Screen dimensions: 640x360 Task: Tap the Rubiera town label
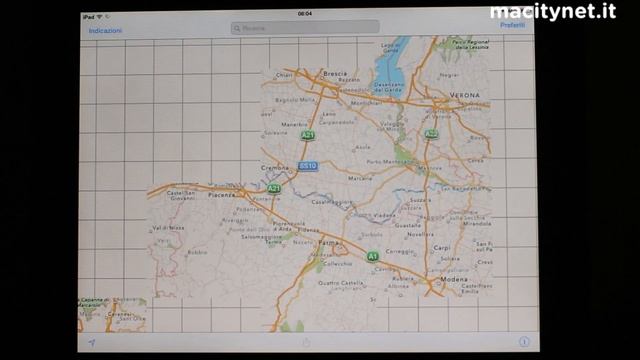click(403, 278)
